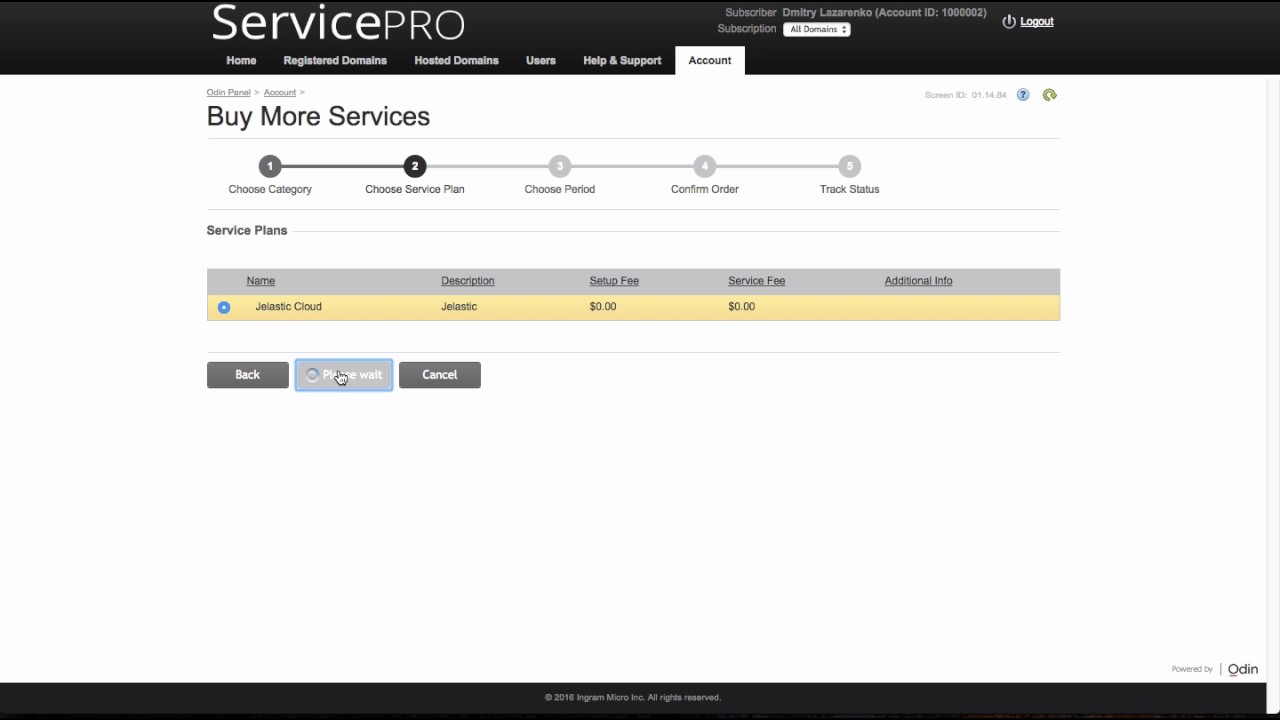Click step 5 Track Status circle
This screenshot has height=720, width=1280.
pos(850,166)
